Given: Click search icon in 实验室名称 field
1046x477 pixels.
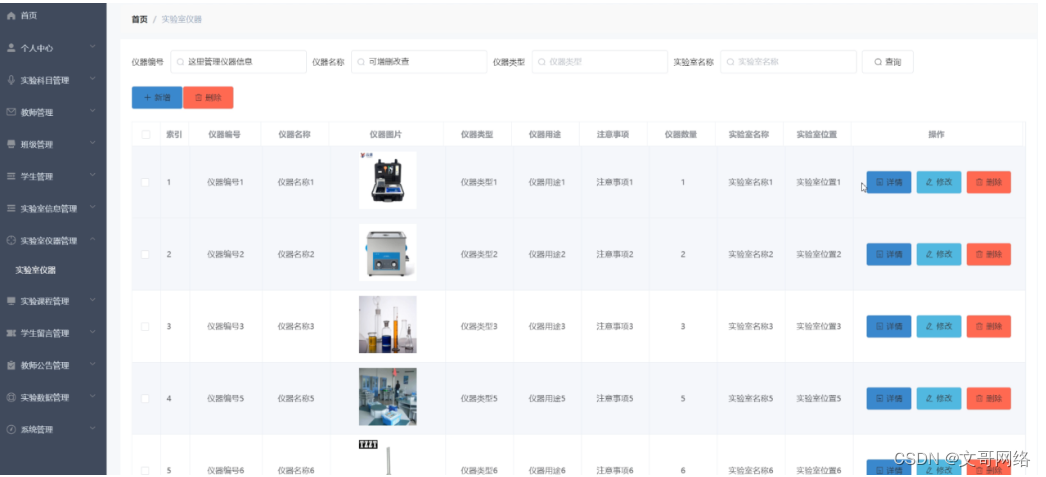Looking at the screenshot, I should point(730,62).
